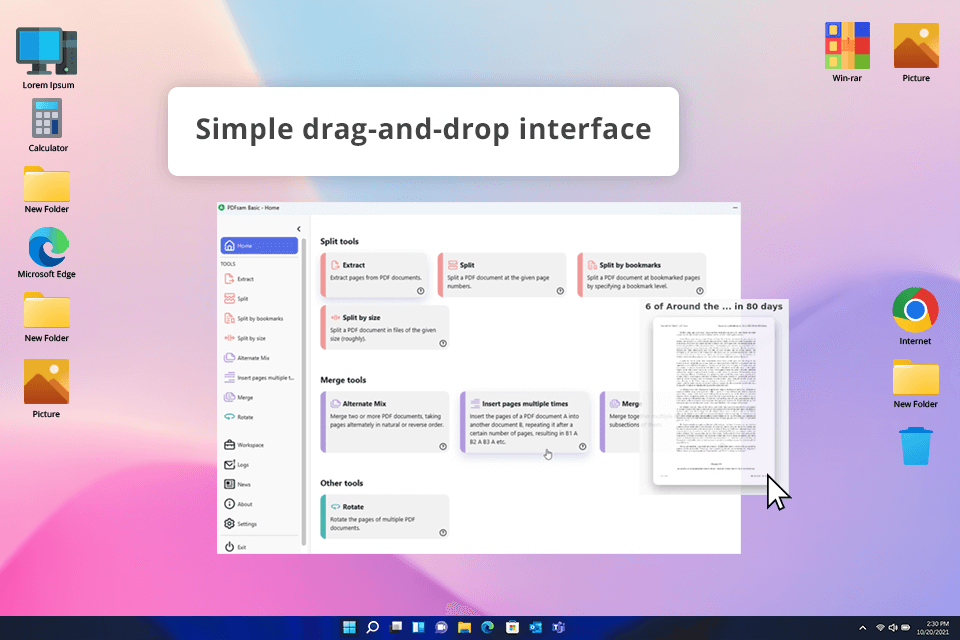Viewport: 960px width, 640px height.
Task: Open taskbar Search
Action: (x=372, y=627)
